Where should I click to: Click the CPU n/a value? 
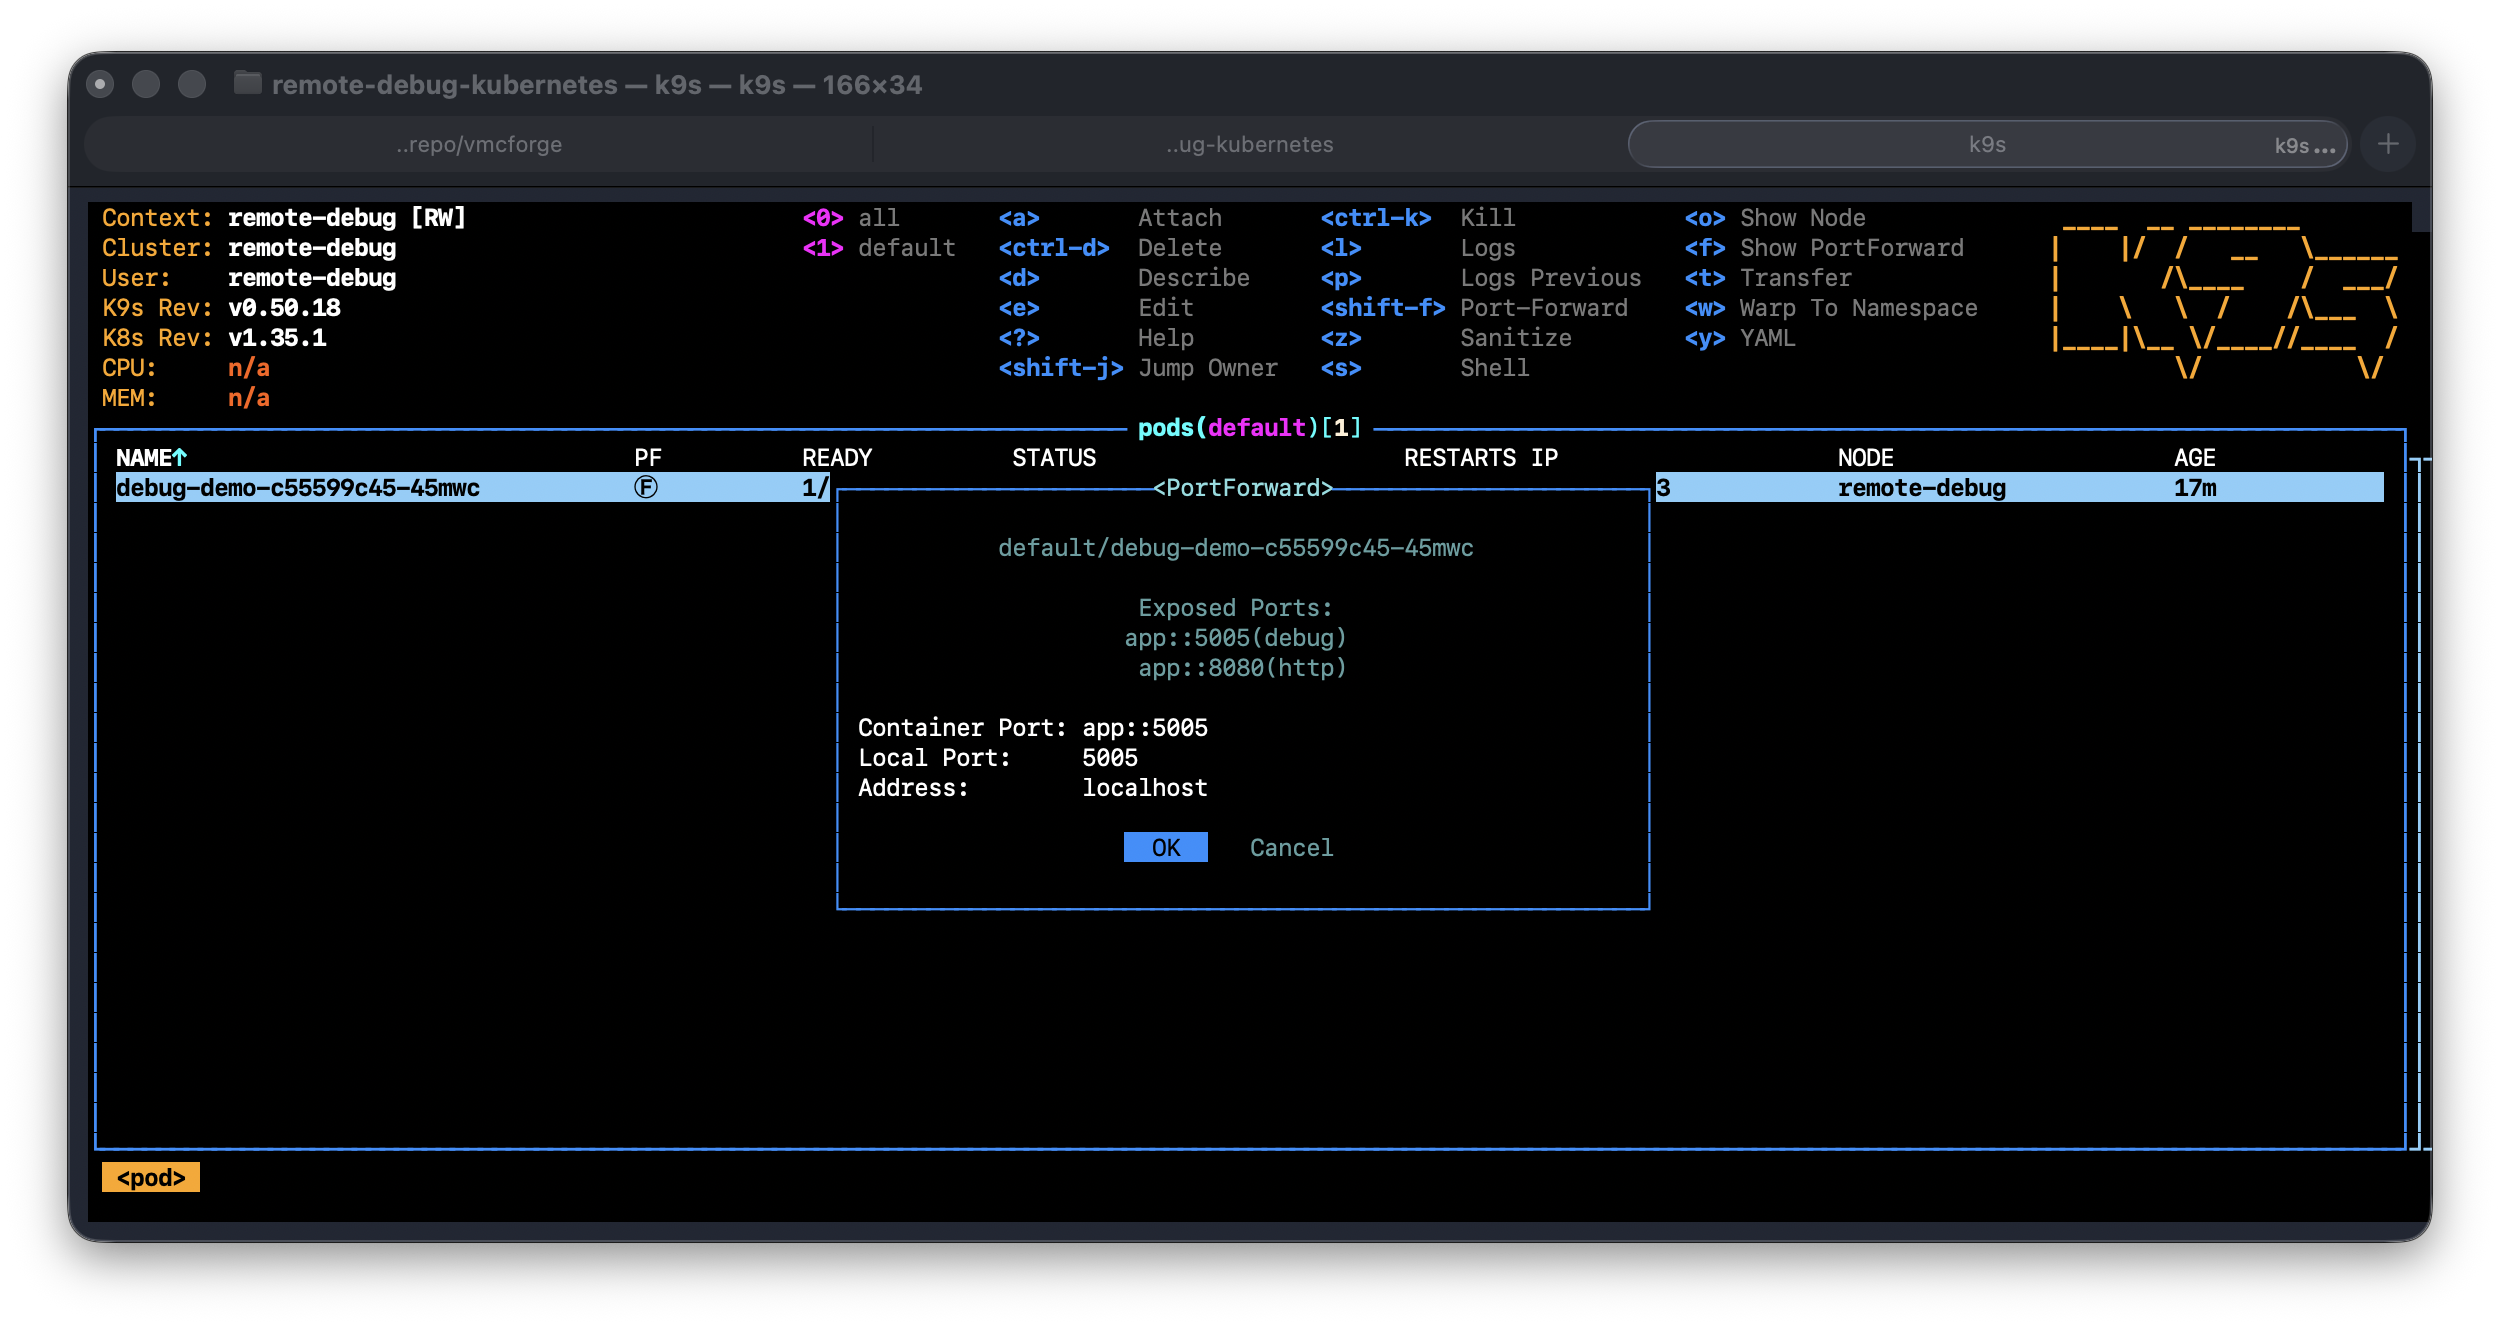click(x=249, y=367)
